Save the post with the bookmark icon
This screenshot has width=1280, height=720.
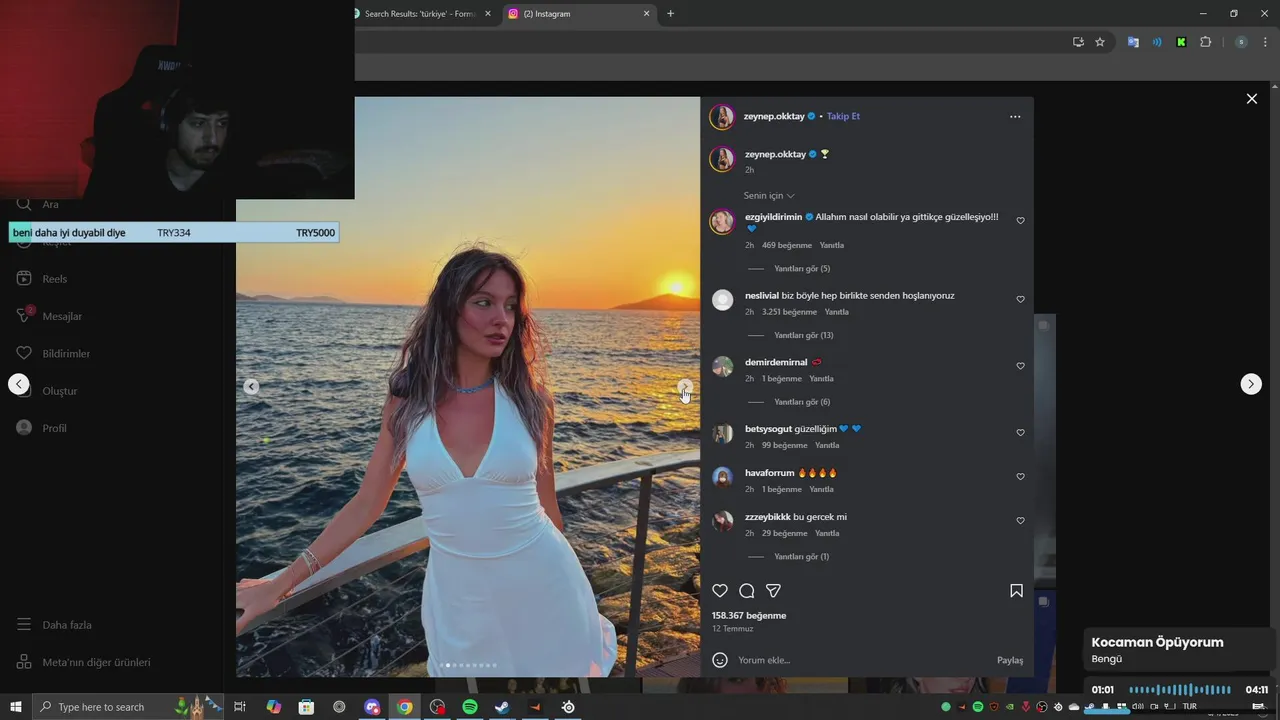click(1016, 591)
